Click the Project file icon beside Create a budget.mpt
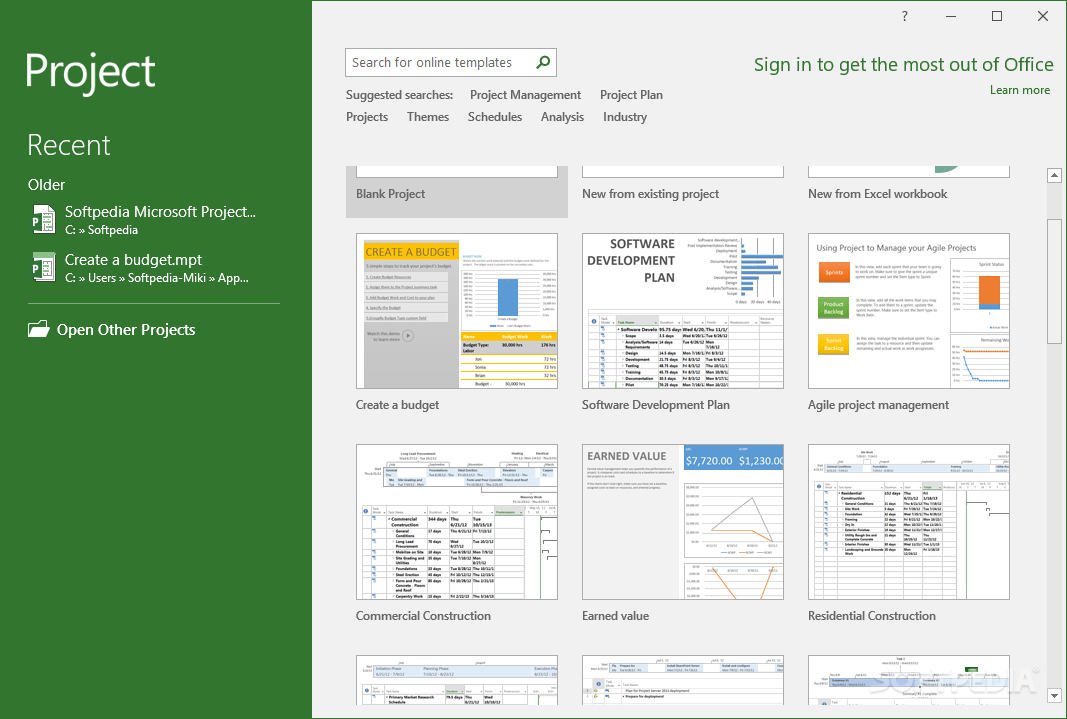Screen dimensions: 1067x719 (42, 268)
